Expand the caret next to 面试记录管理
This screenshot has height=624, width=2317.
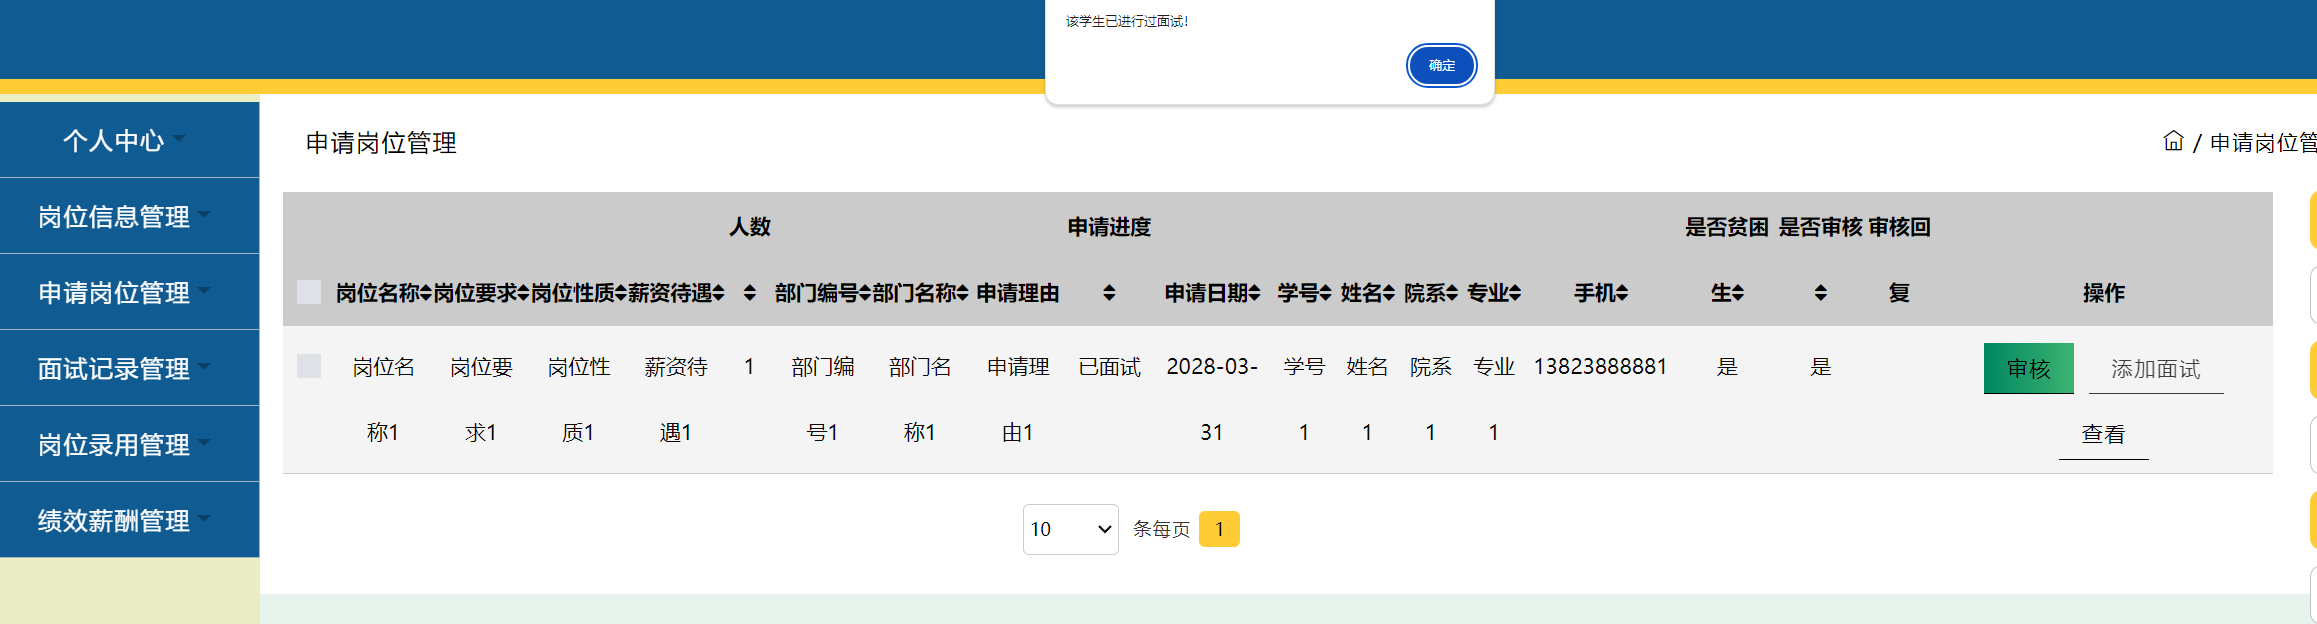point(204,366)
